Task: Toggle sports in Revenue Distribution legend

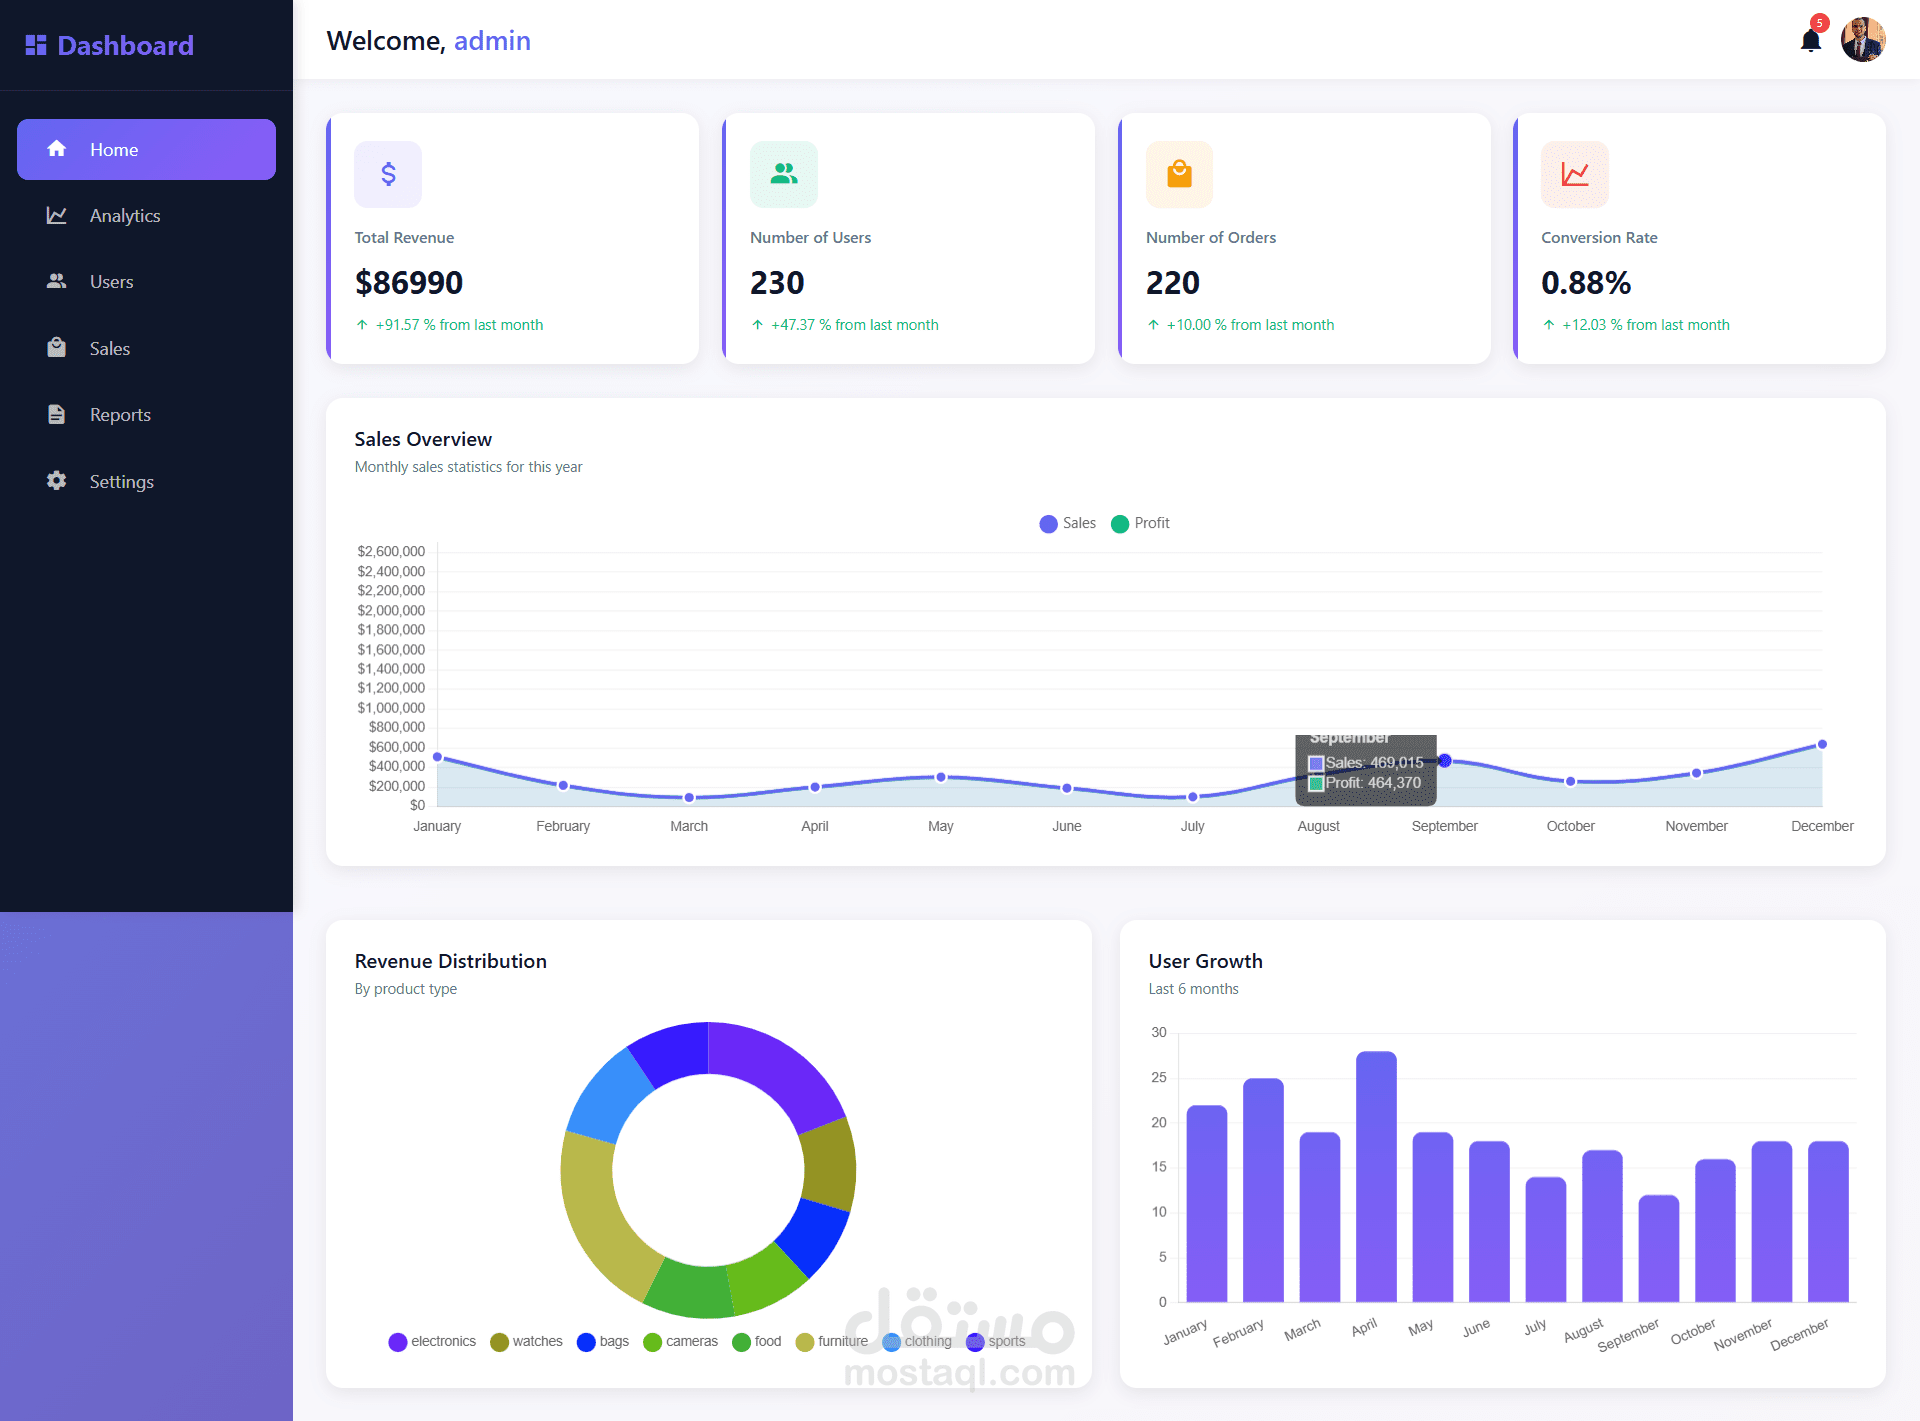Action: coord(996,1341)
